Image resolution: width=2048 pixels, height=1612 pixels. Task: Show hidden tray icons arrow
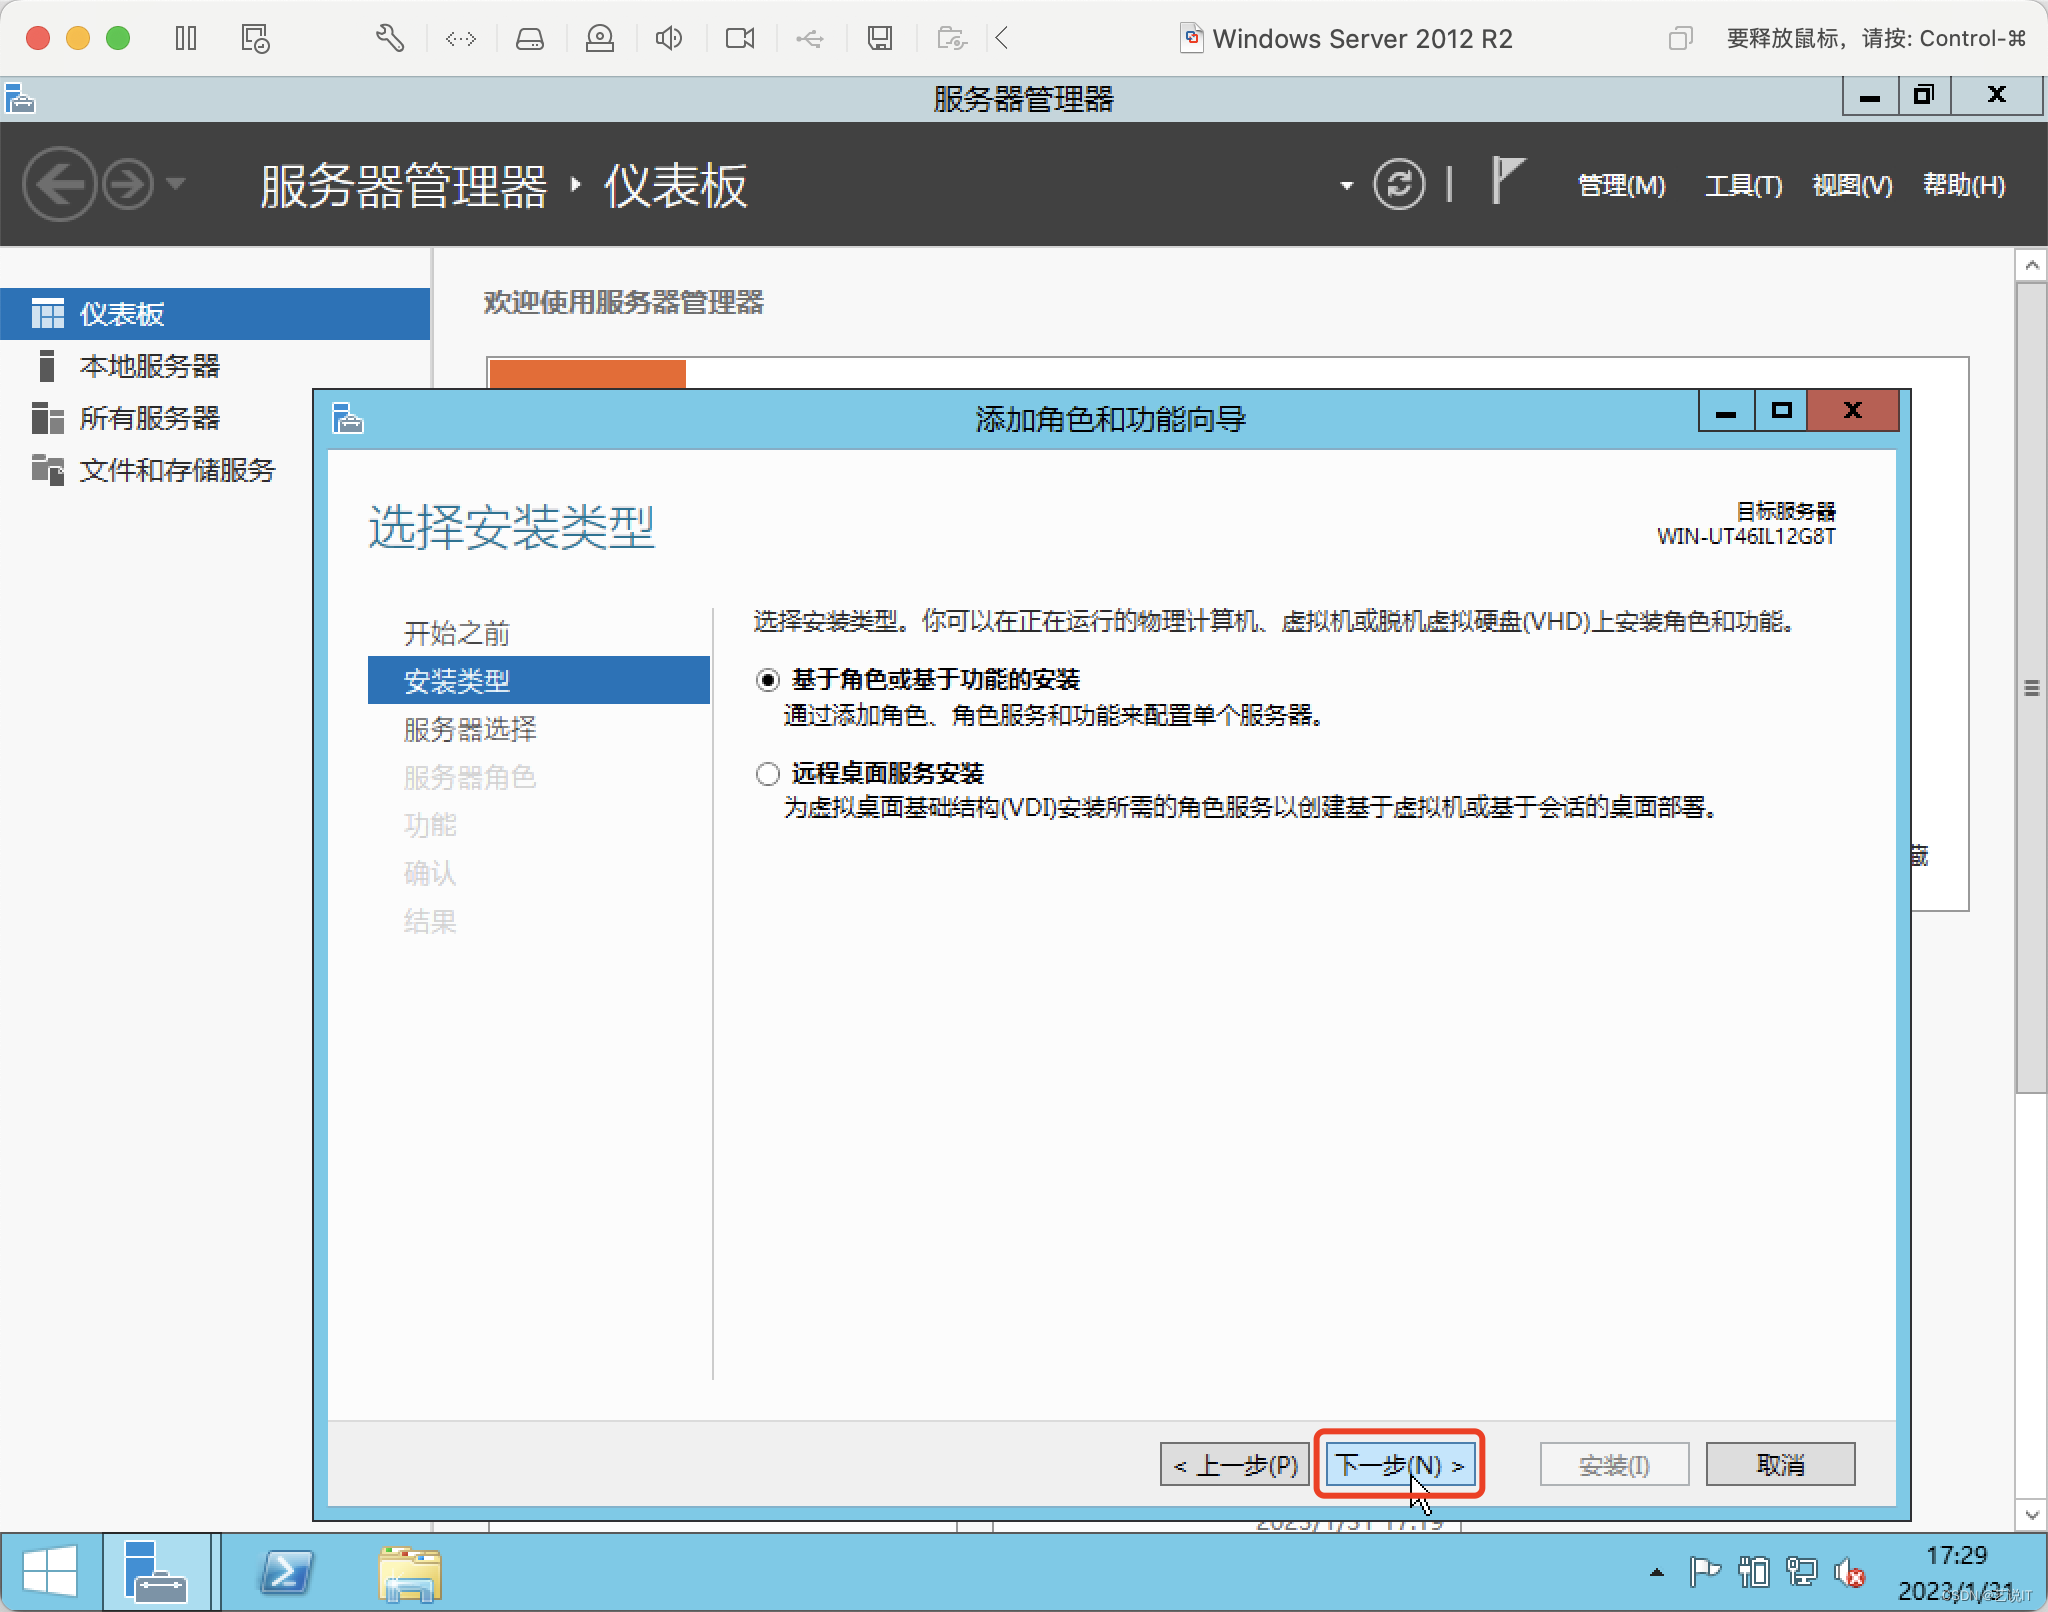(1657, 1573)
